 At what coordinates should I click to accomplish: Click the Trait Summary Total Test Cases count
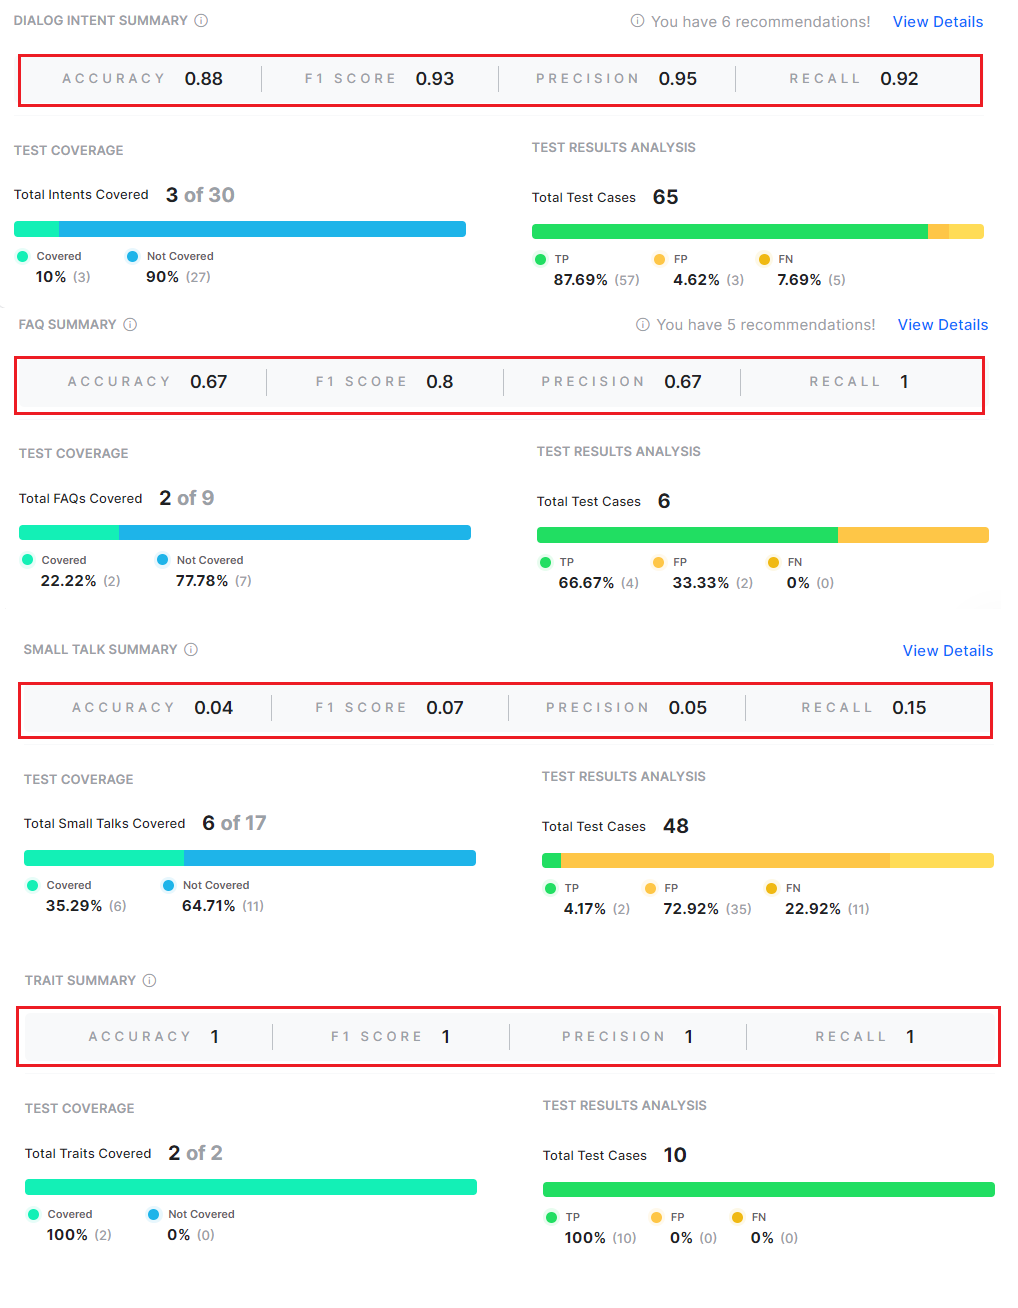(x=675, y=1155)
